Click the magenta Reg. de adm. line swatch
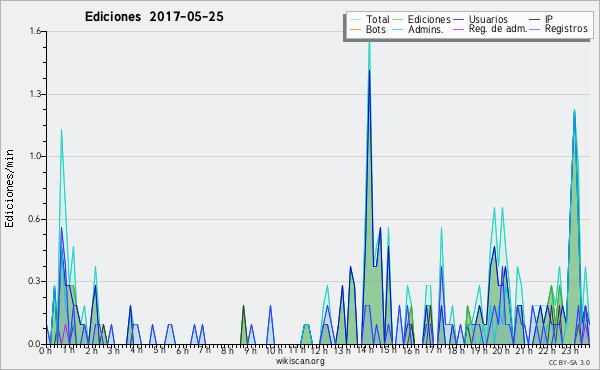This screenshot has width=600, height=370. 458,29
